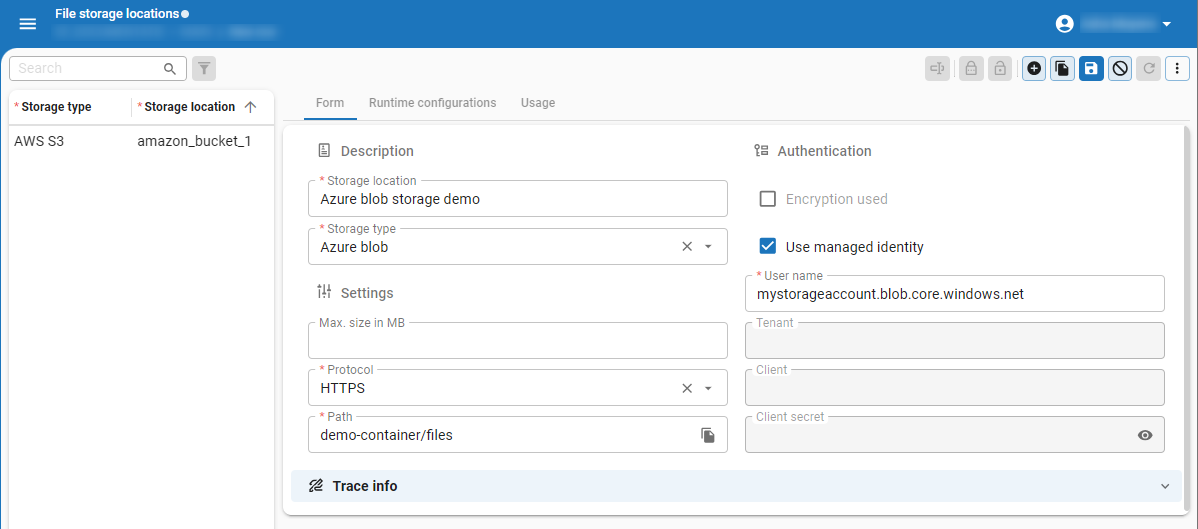Click the copy icon in Path field
1198x529 pixels.
(x=708, y=435)
